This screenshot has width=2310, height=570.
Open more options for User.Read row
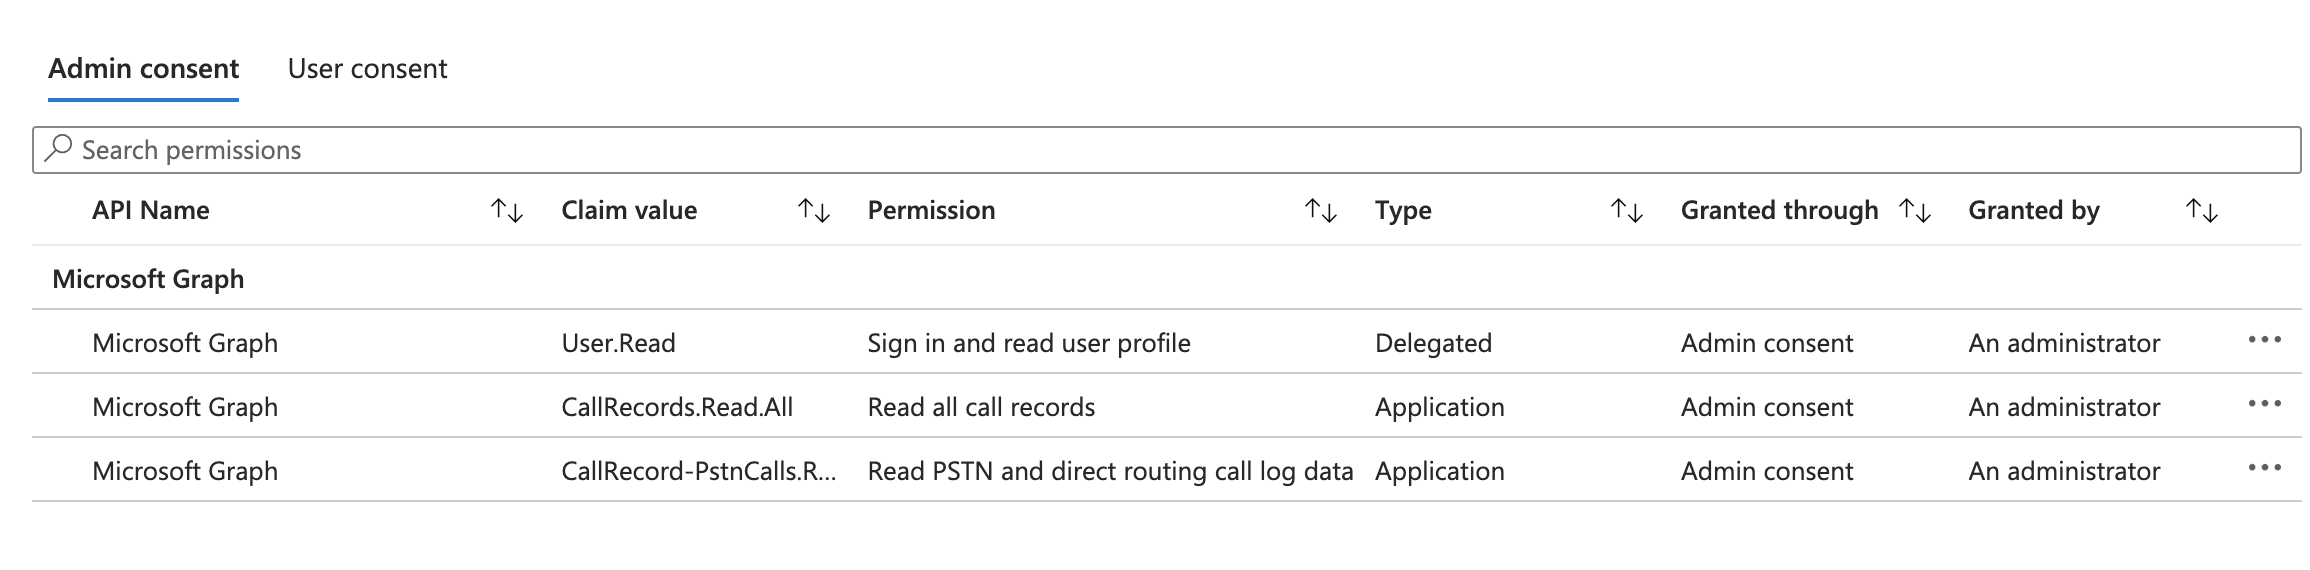(x=2264, y=340)
